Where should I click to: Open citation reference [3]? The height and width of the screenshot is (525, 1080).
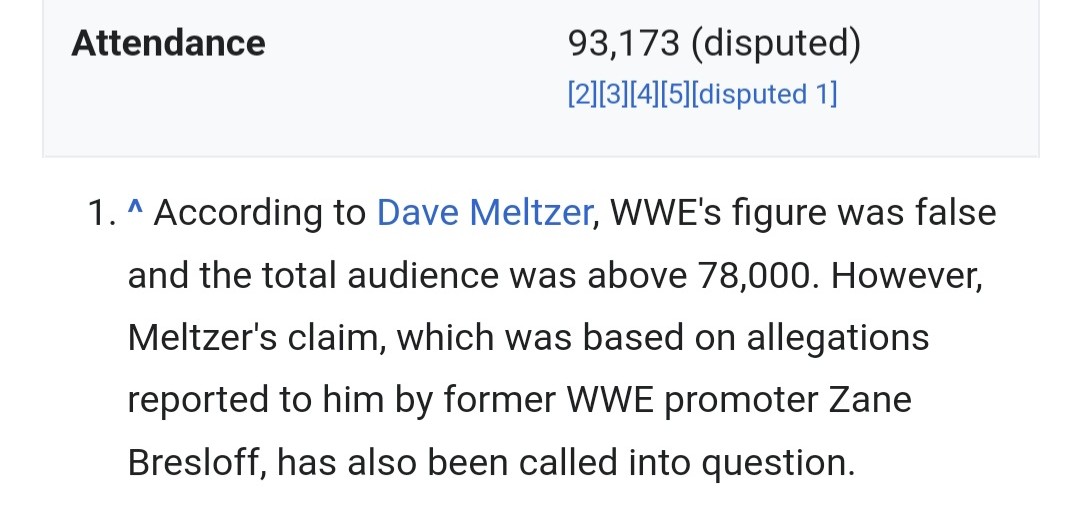(x=613, y=94)
